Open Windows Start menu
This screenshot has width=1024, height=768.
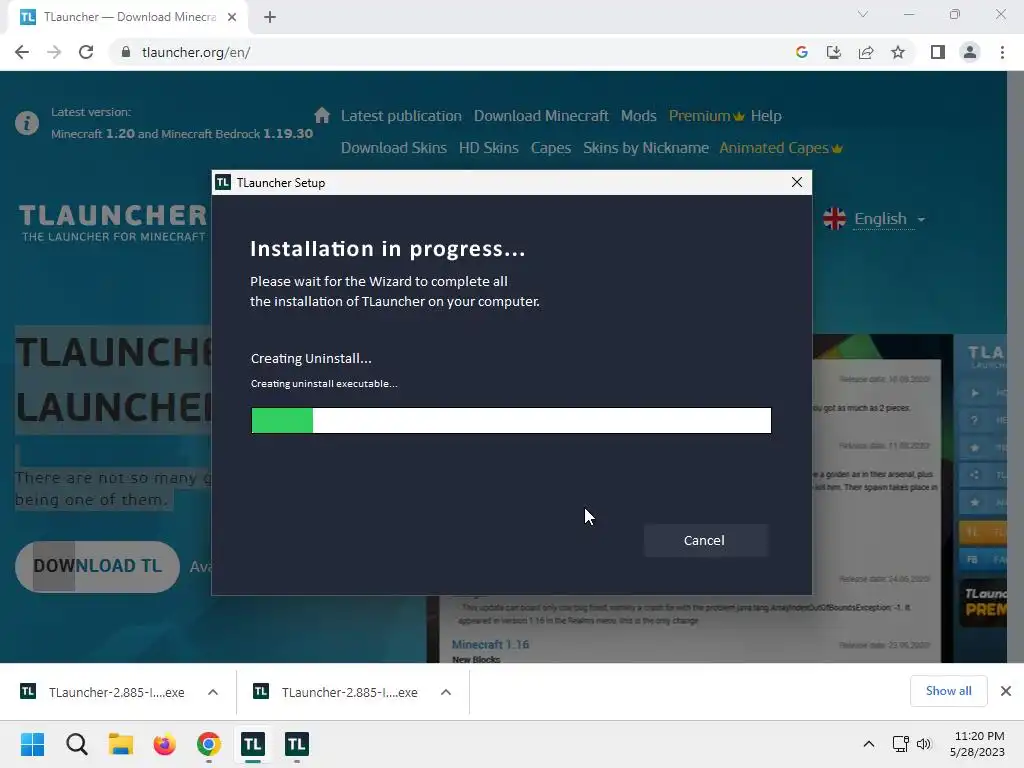click(x=32, y=744)
